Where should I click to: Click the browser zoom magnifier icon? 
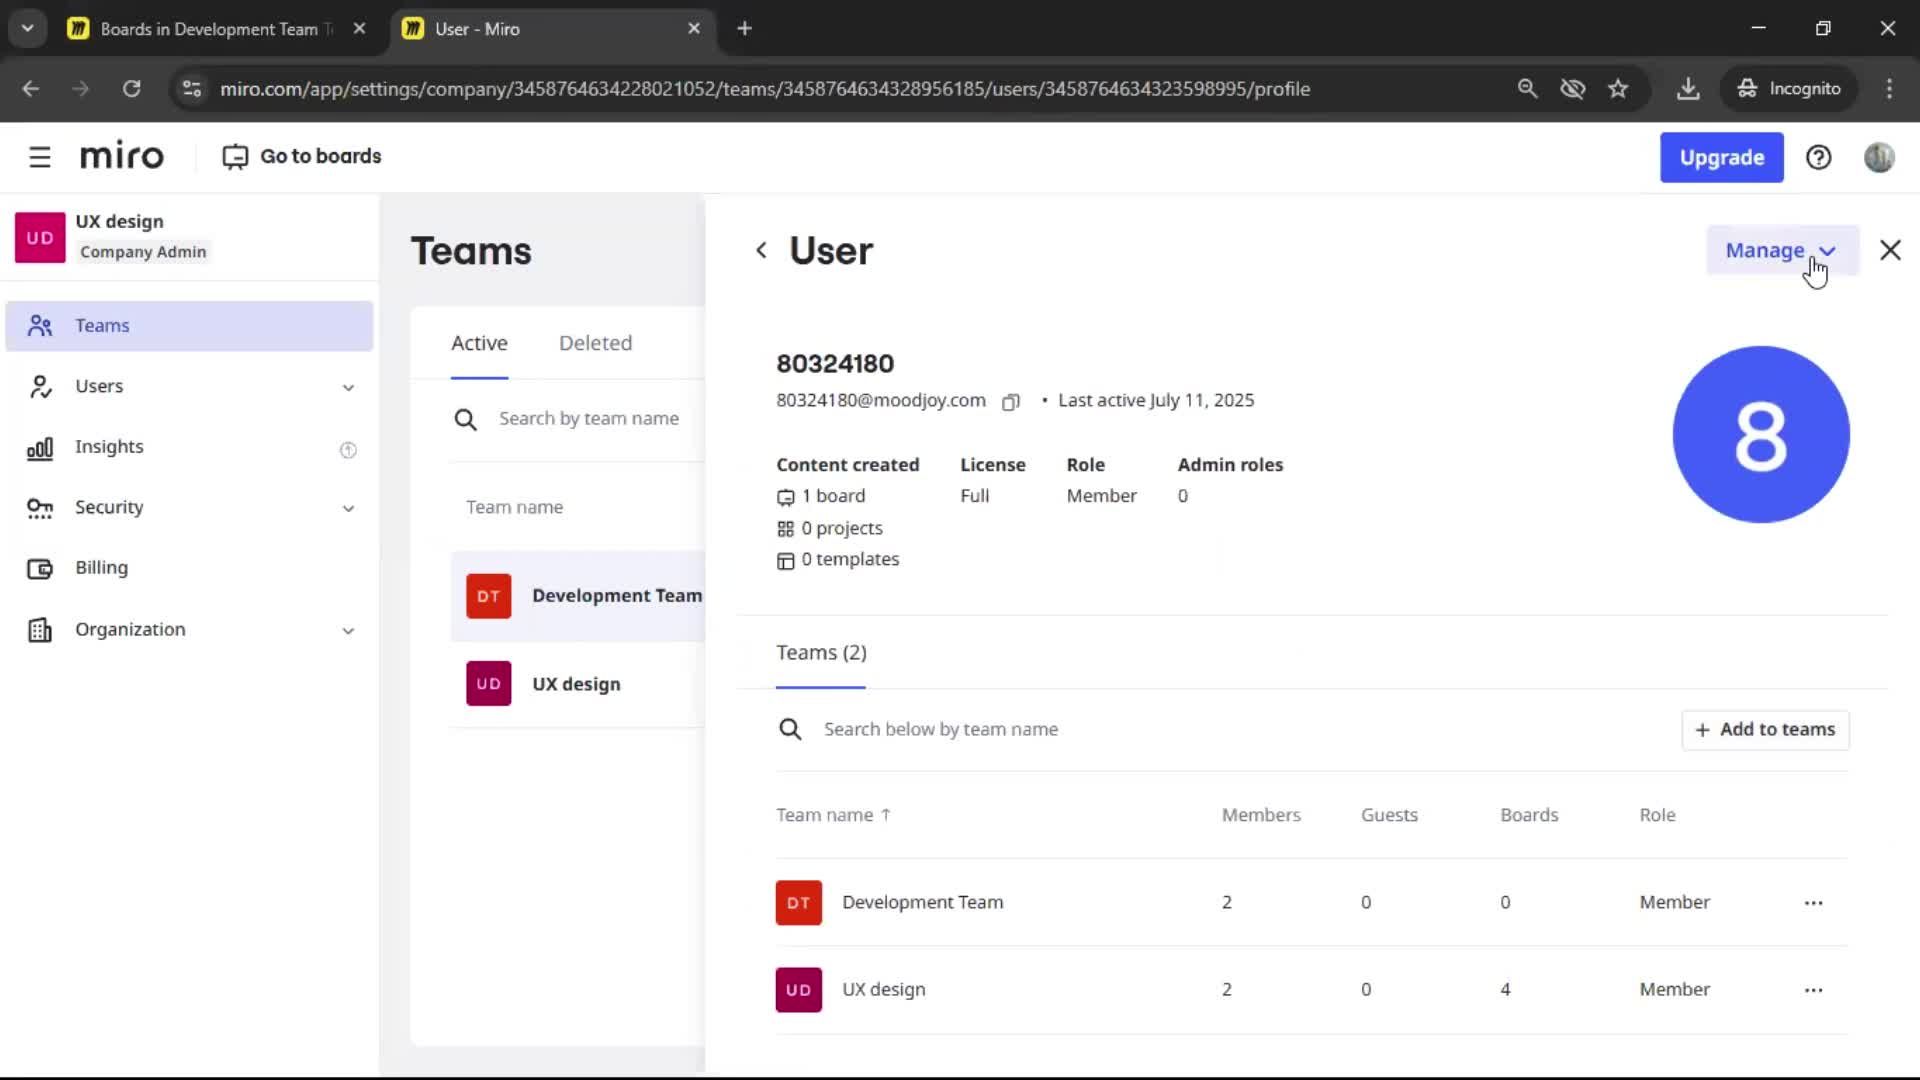[x=1527, y=88]
